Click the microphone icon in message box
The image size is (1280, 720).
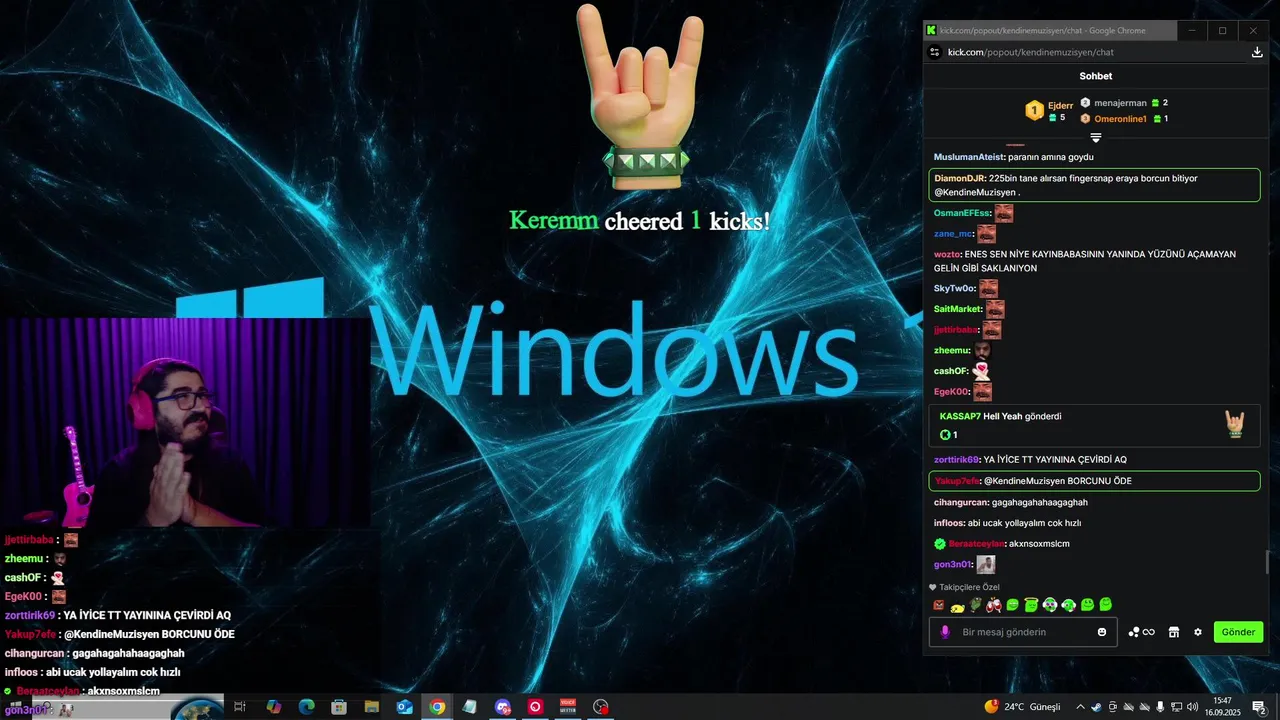point(945,632)
